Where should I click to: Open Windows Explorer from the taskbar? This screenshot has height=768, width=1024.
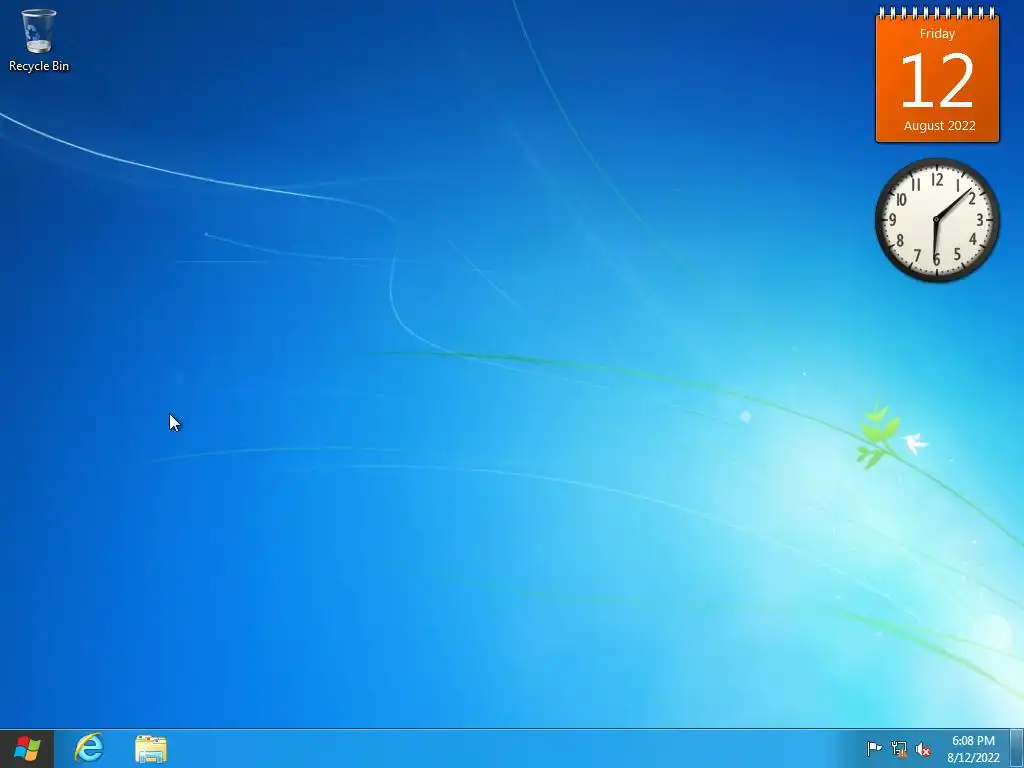coord(151,748)
